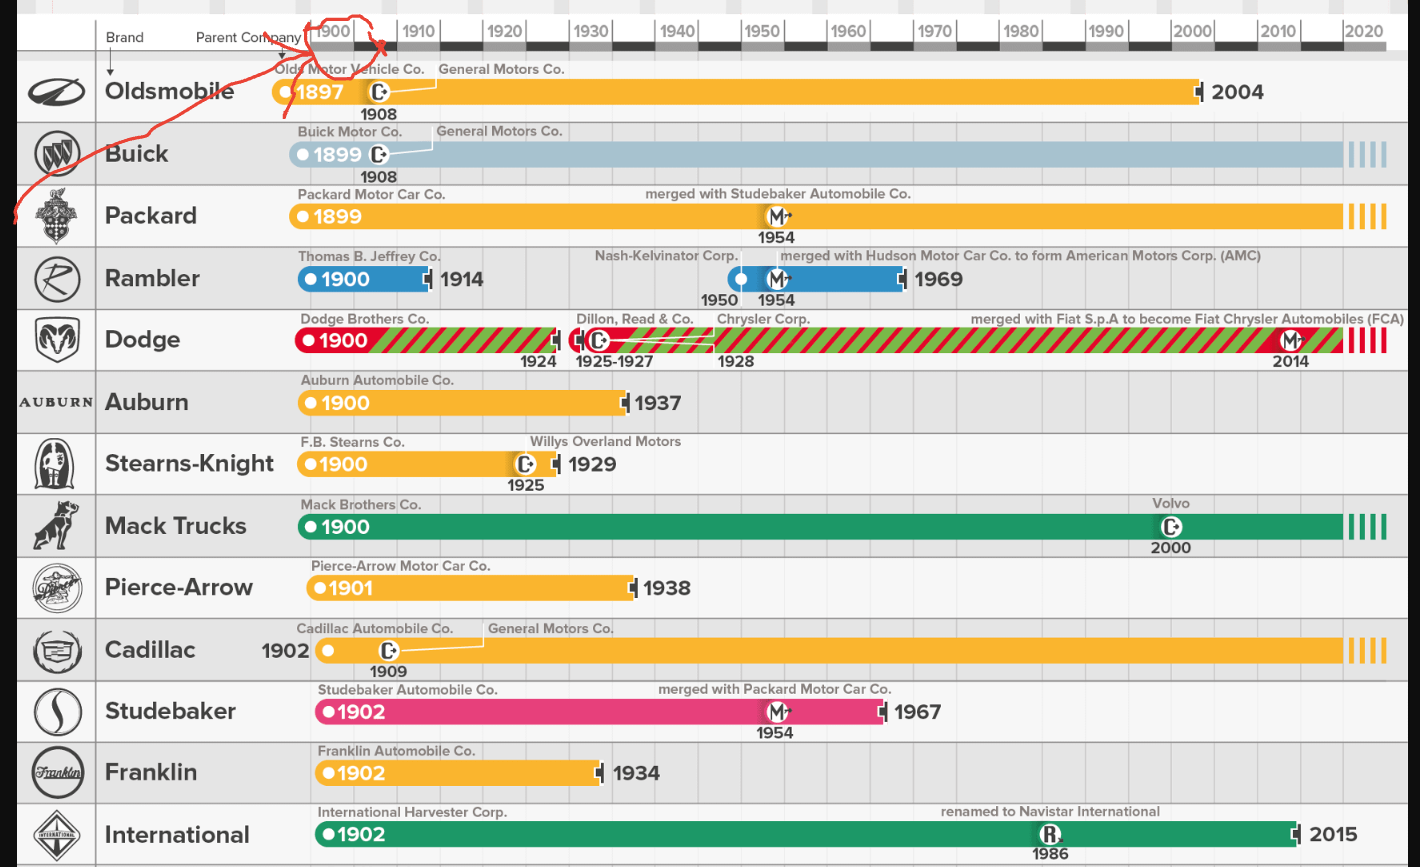Click the Buick tri-shield logo
This screenshot has width=1420, height=867.
(x=57, y=154)
